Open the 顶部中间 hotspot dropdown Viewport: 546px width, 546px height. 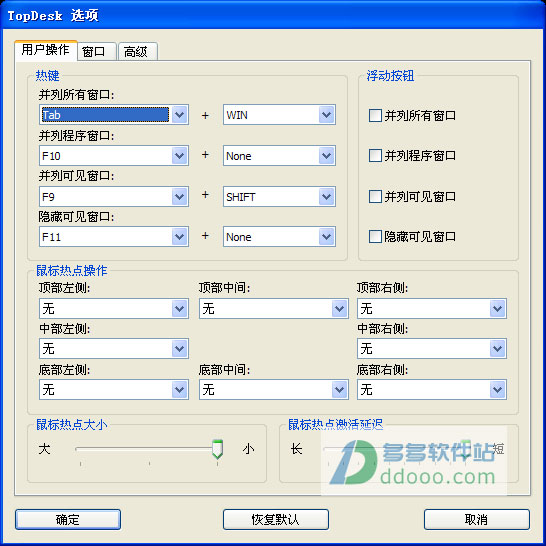pyautogui.click(x=274, y=309)
